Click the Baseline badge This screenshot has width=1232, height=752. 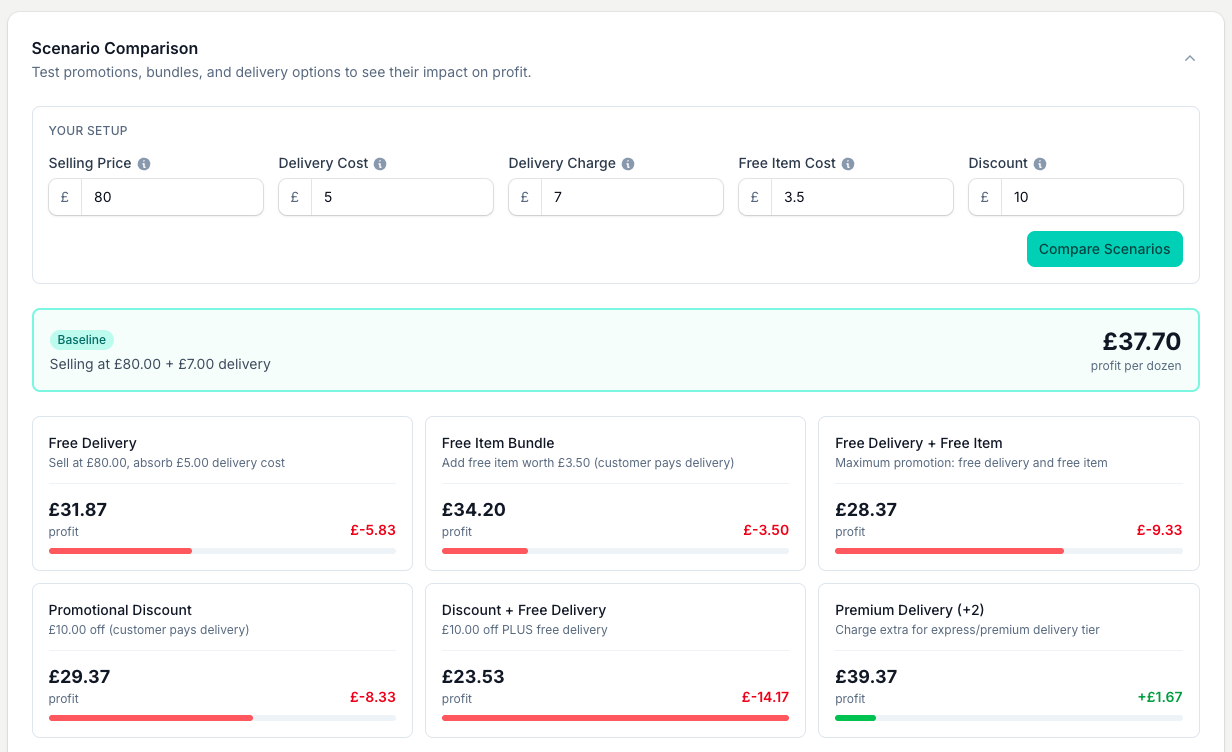[82, 340]
